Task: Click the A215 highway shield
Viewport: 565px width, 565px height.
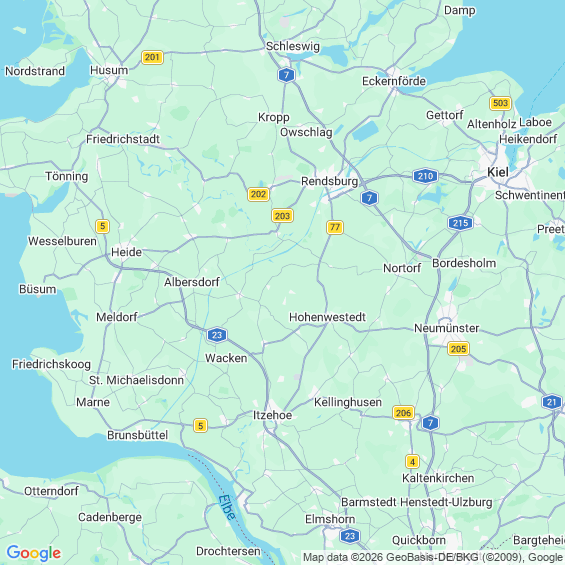Action: pos(460,223)
